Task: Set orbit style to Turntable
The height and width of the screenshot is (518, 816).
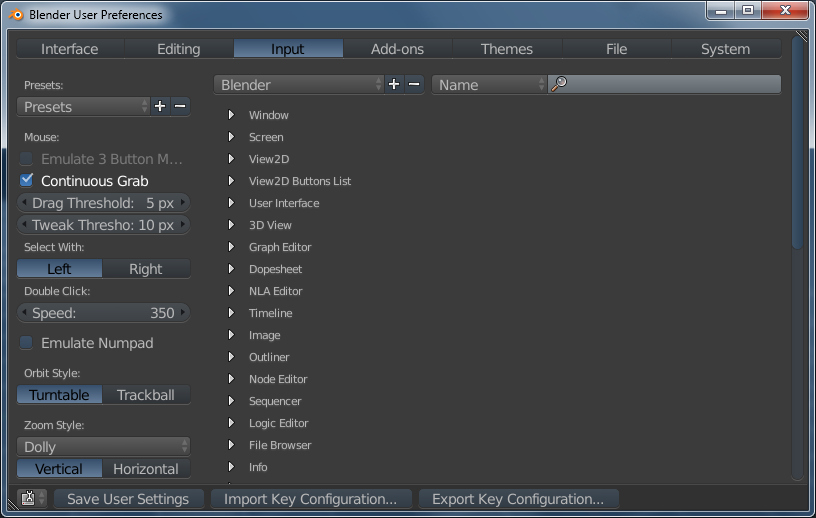Action: [x=59, y=395]
